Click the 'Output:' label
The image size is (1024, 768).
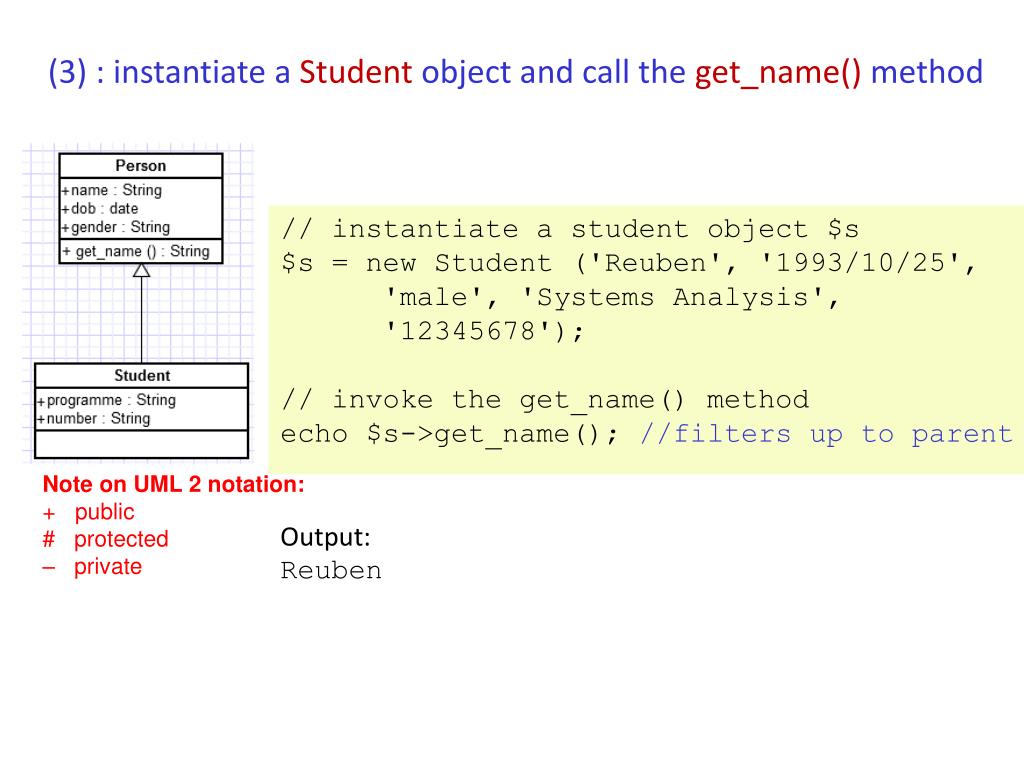pos(325,537)
